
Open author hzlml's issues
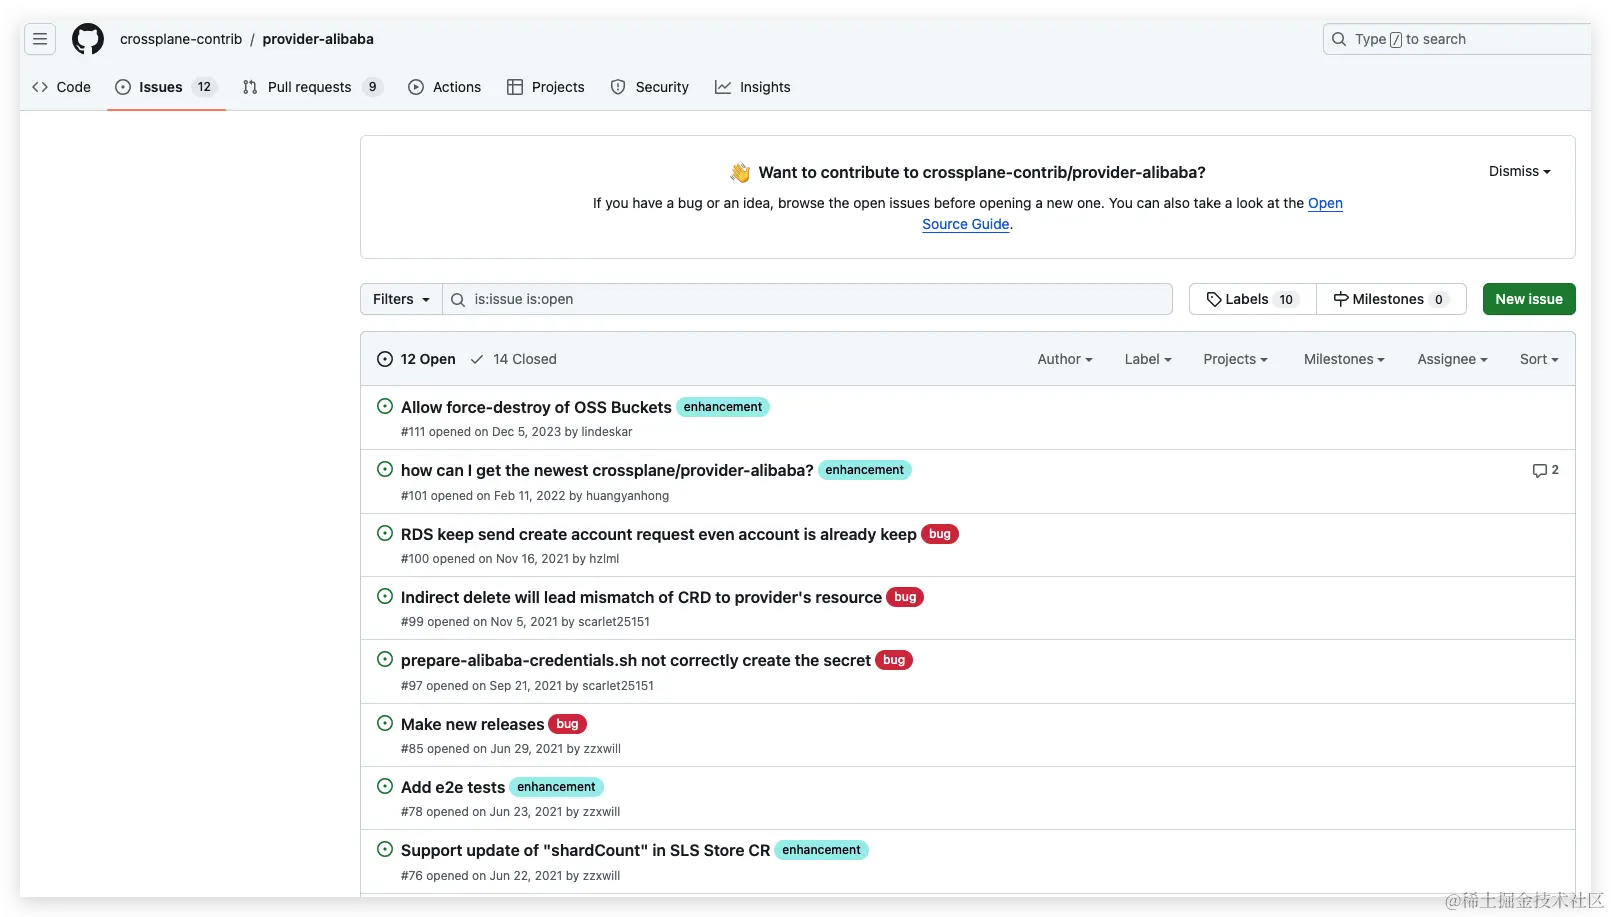(604, 559)
